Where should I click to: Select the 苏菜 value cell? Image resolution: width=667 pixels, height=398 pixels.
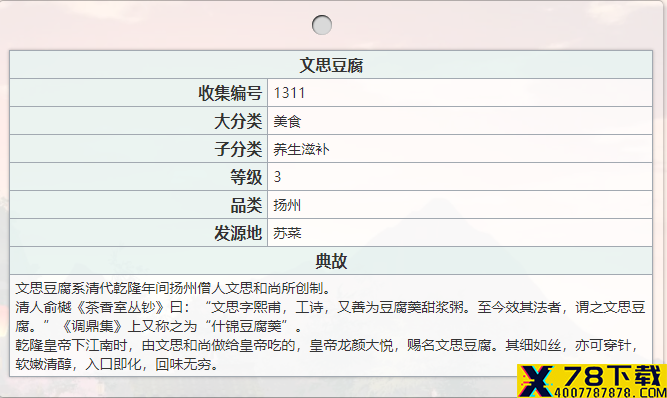pyautogui.click(x=460, y=233)
